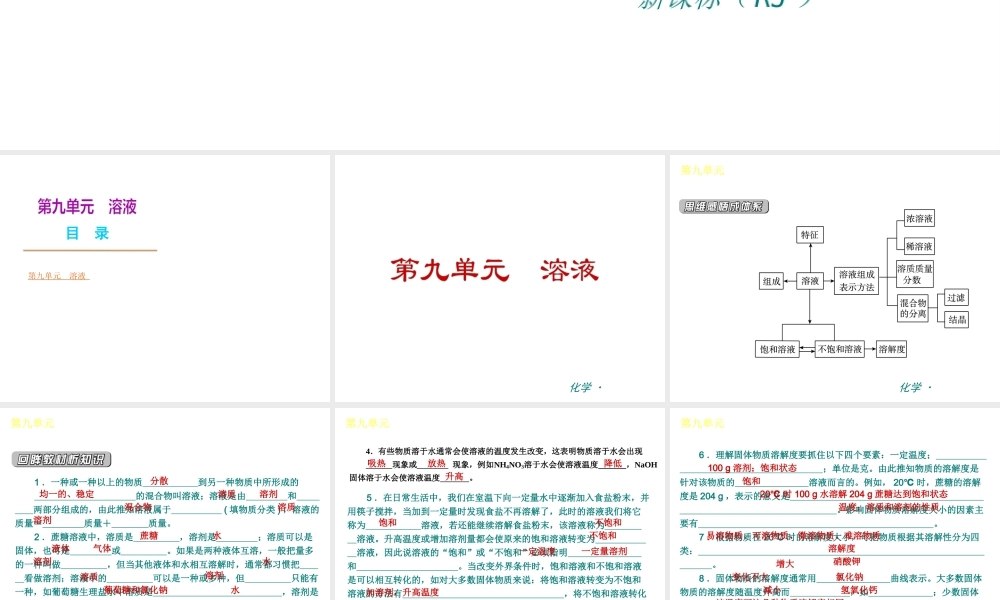Select the purple '第九单元 溶液' heading on contents slide
1000x600 pixels.
pyautogui.click(x=87, y=207)
